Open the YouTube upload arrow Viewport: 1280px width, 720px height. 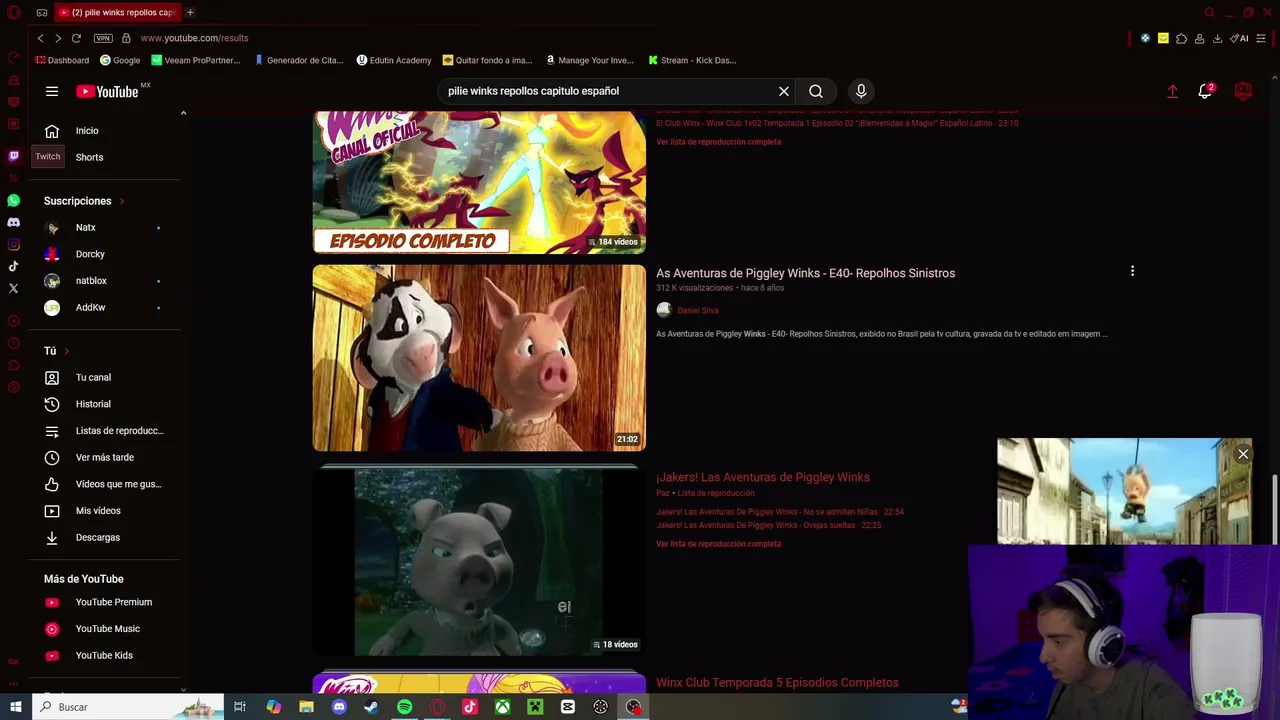(1172, 91)
